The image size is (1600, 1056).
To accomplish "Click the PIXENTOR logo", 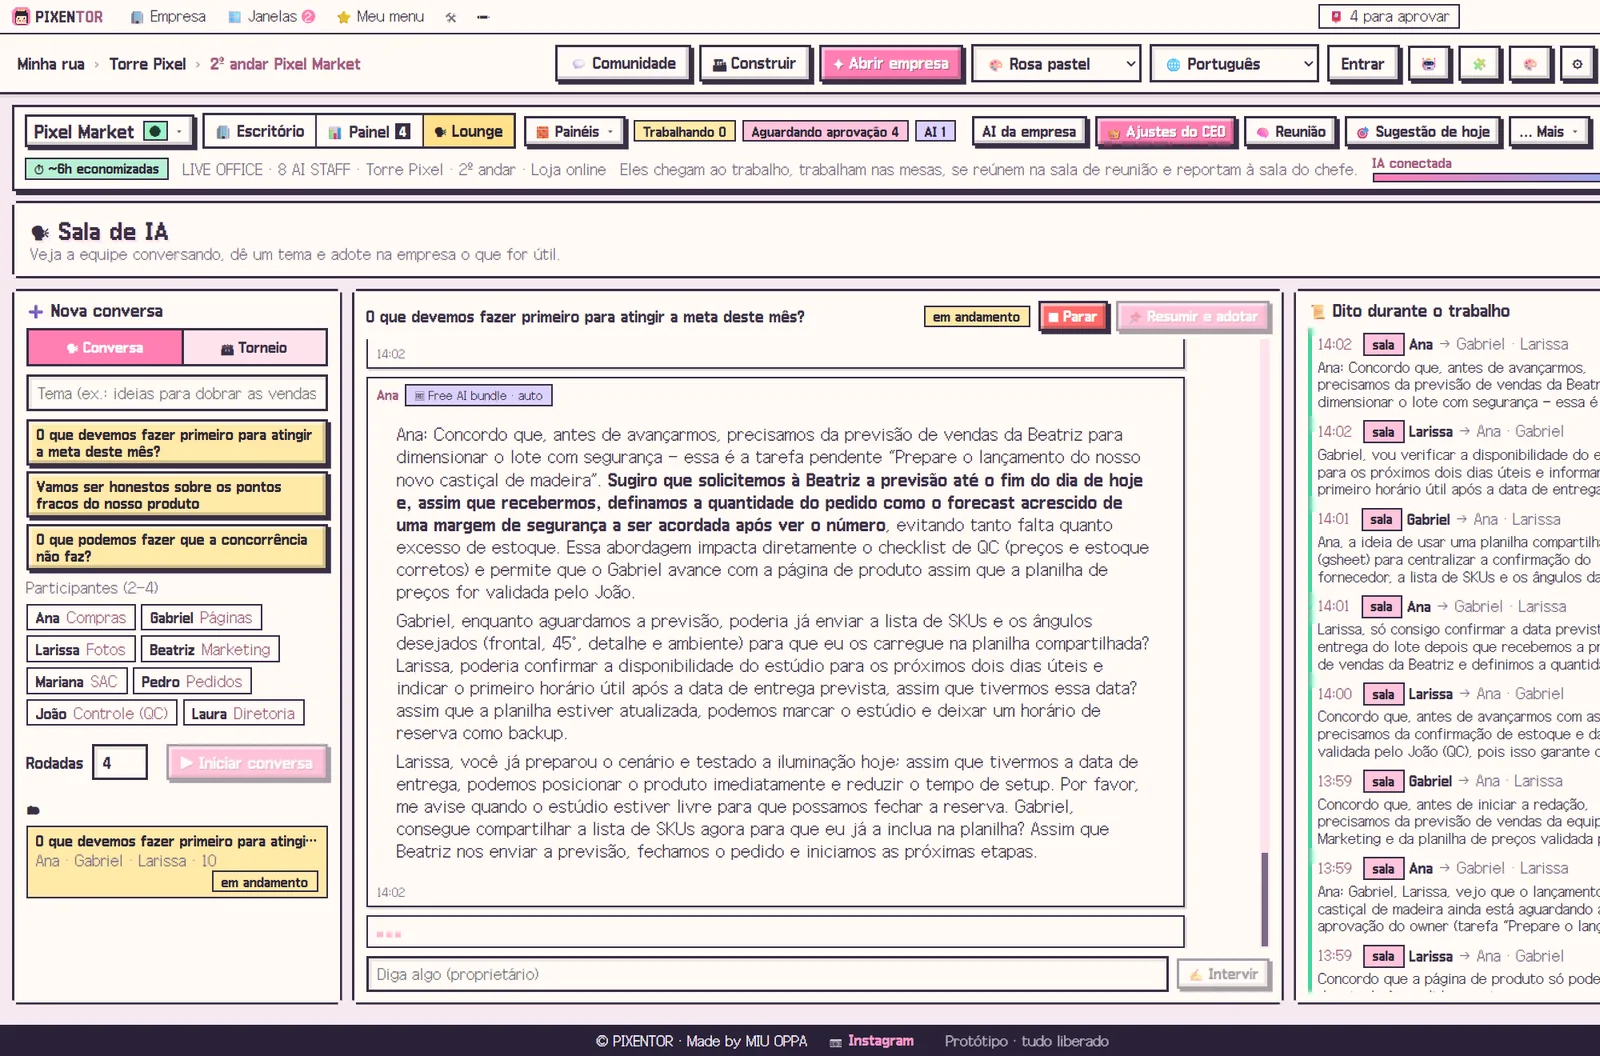I will pyautogui.click(x=58, y=17).
